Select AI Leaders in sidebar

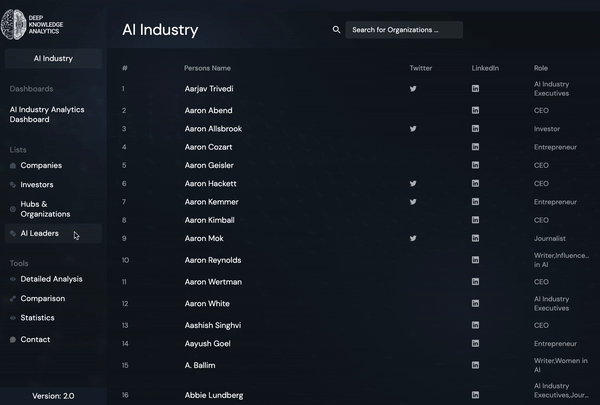coord(53,234)
